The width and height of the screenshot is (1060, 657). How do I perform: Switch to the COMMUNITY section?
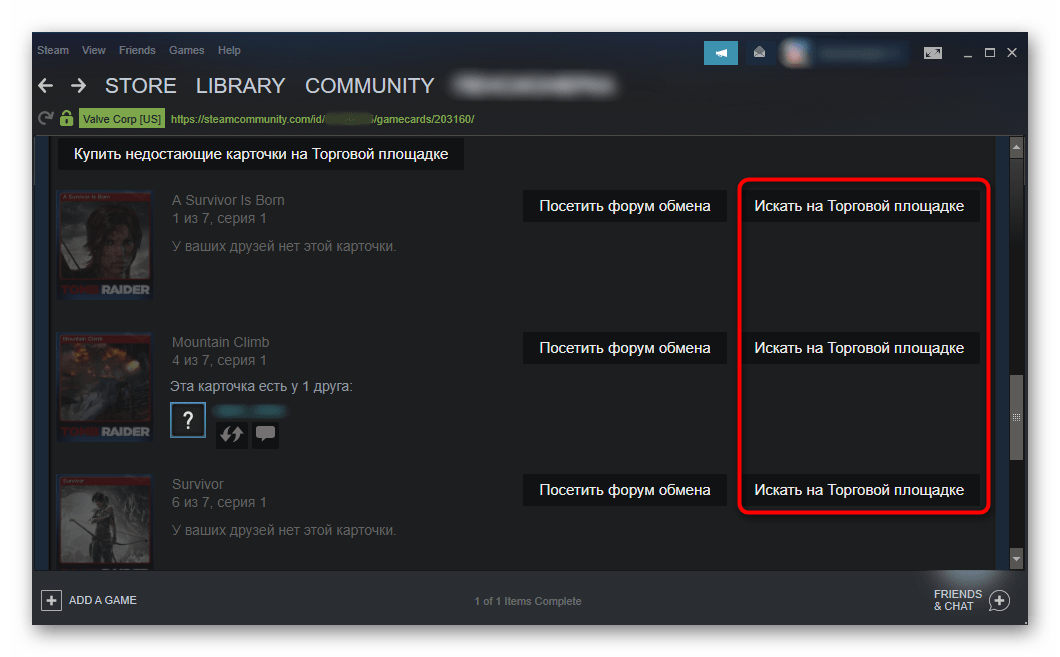pos(370,86)
